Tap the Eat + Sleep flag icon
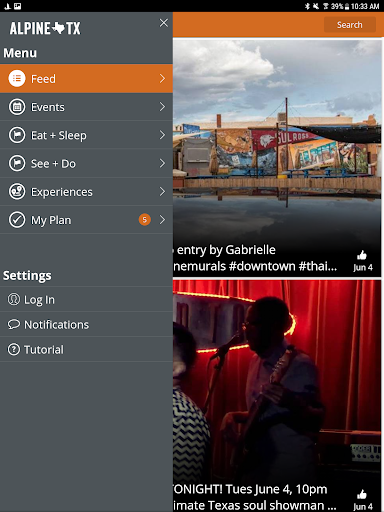Image resolution: width=384 pixels, height=512 pixels. coord(17,135)
